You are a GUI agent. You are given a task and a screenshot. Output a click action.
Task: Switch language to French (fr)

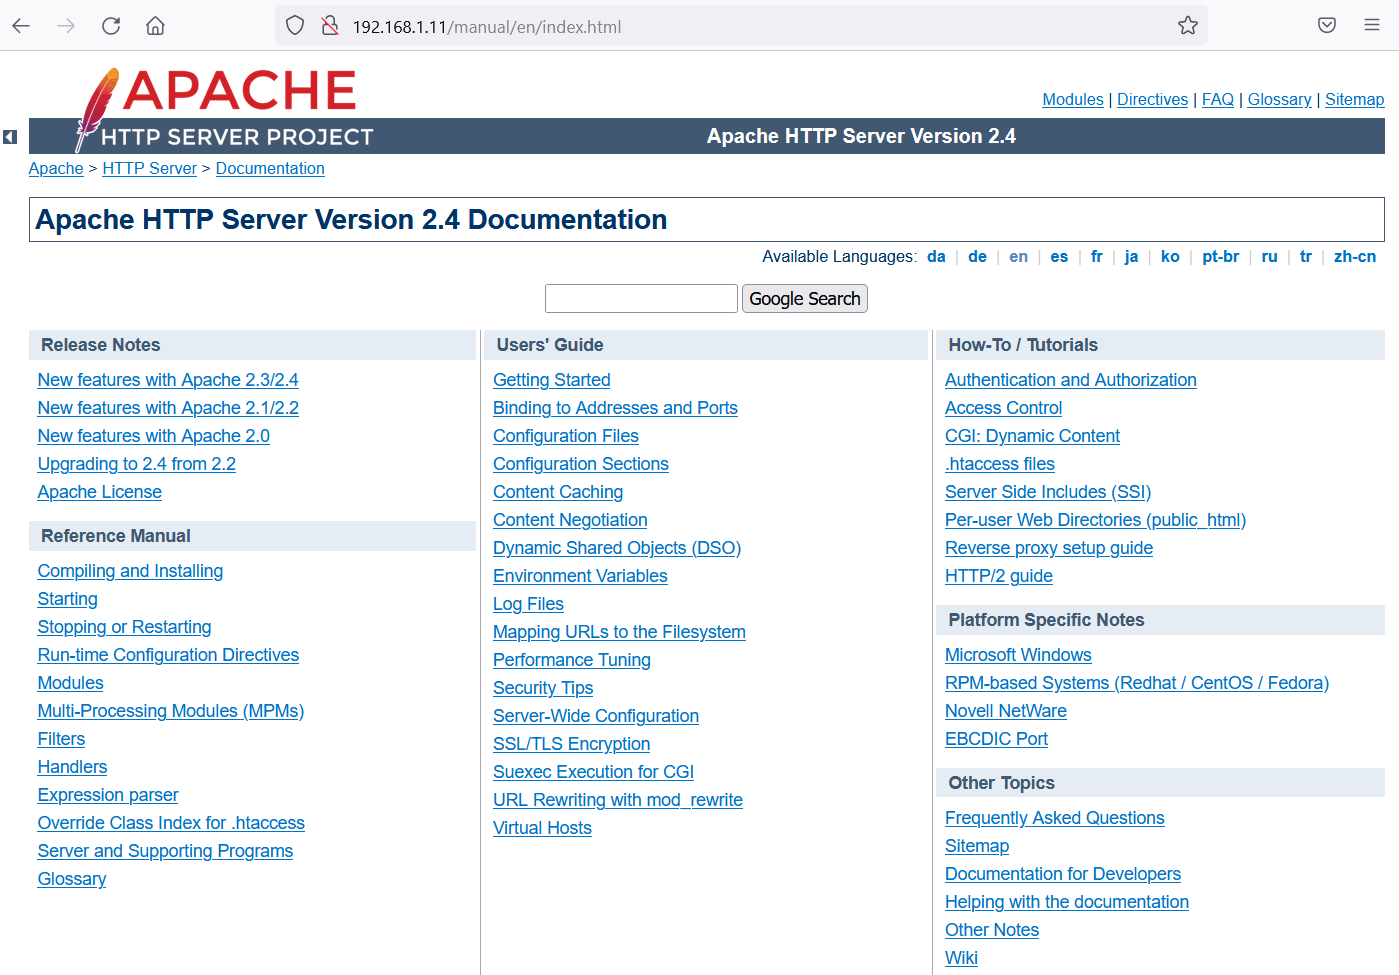[1096, 257]
